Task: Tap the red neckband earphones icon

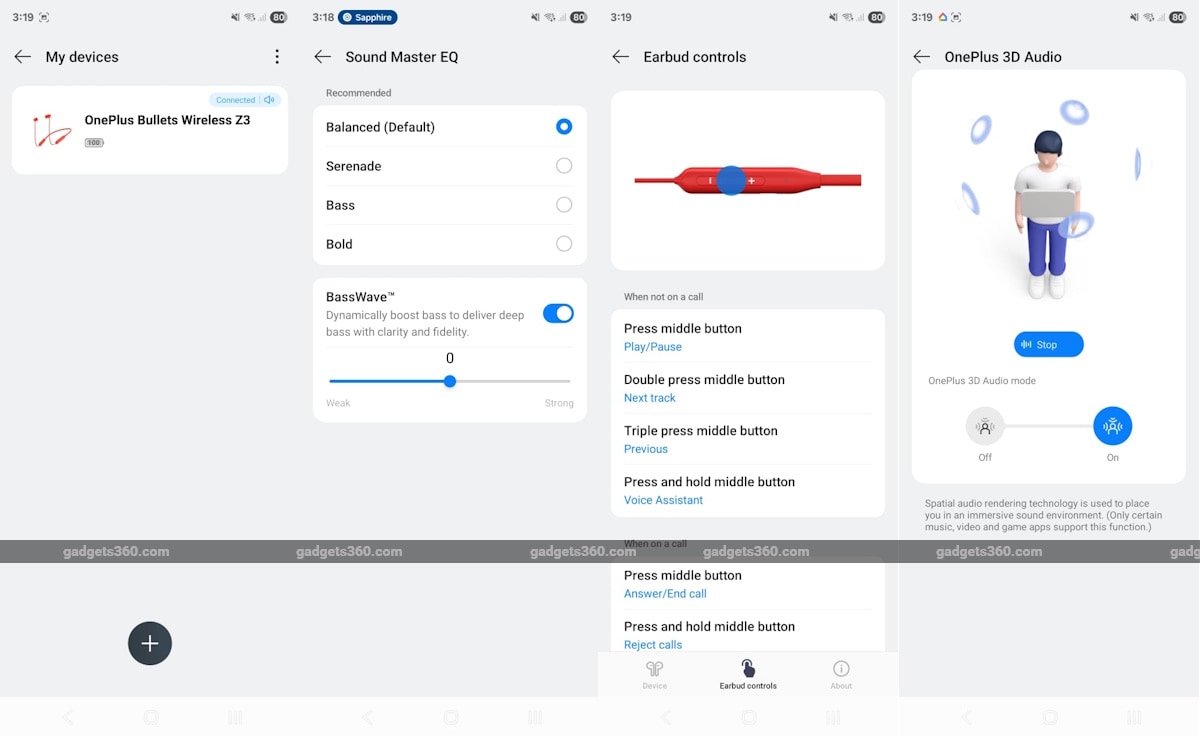Action: tap(51, 130)
